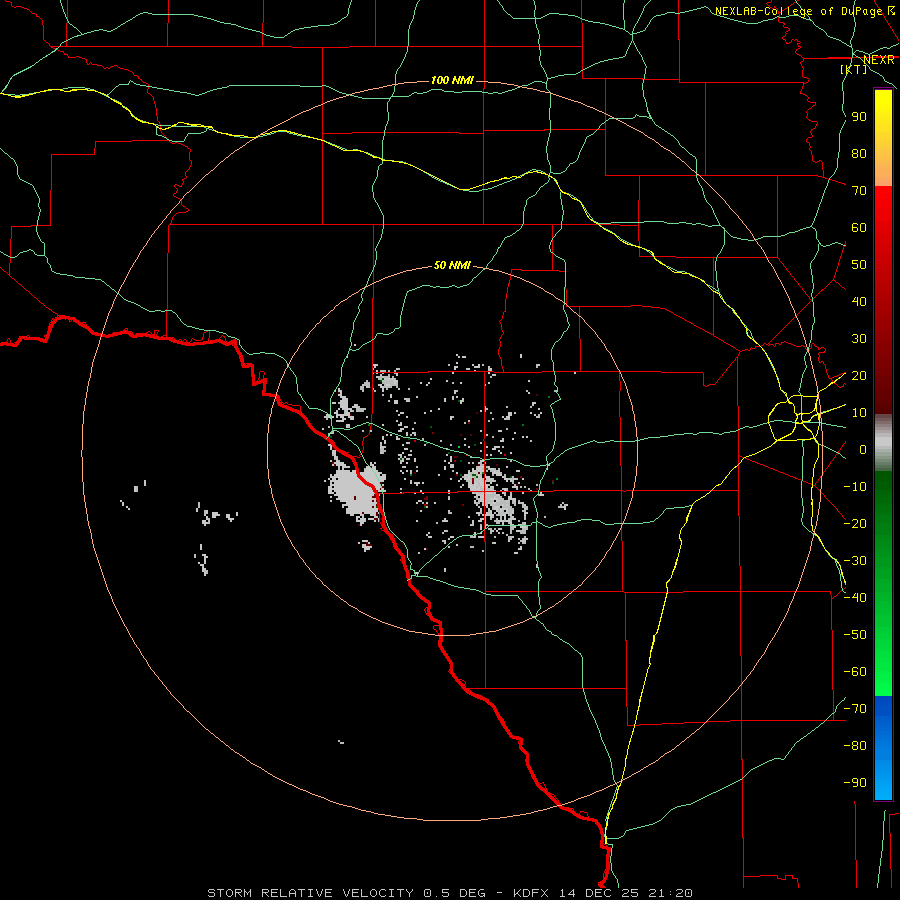900x900 pixels.
Task: Click the "-20" scale value
Action: click(x=855, y=524)
